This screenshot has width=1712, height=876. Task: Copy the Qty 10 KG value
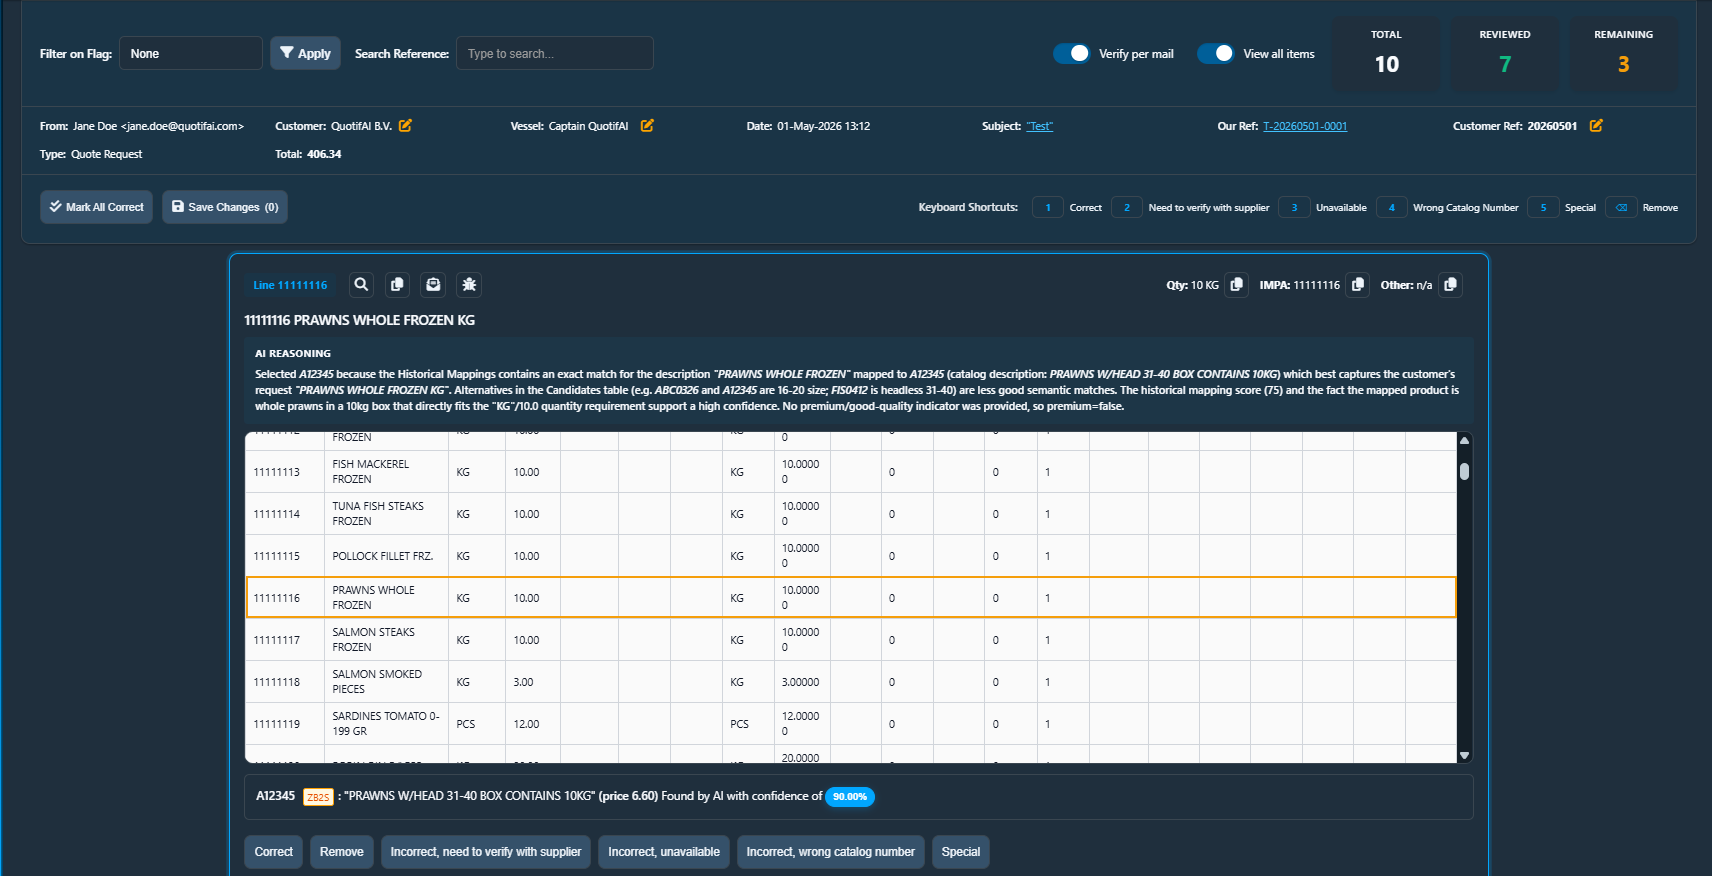coord(1237,285)
